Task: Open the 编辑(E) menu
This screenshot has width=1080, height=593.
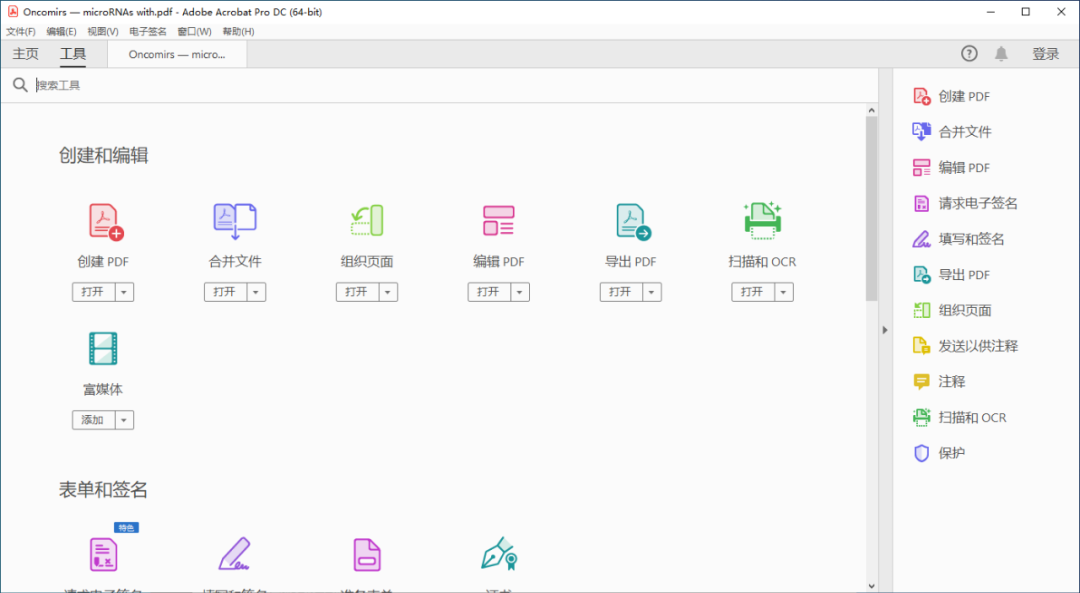Action: [61, 32]
